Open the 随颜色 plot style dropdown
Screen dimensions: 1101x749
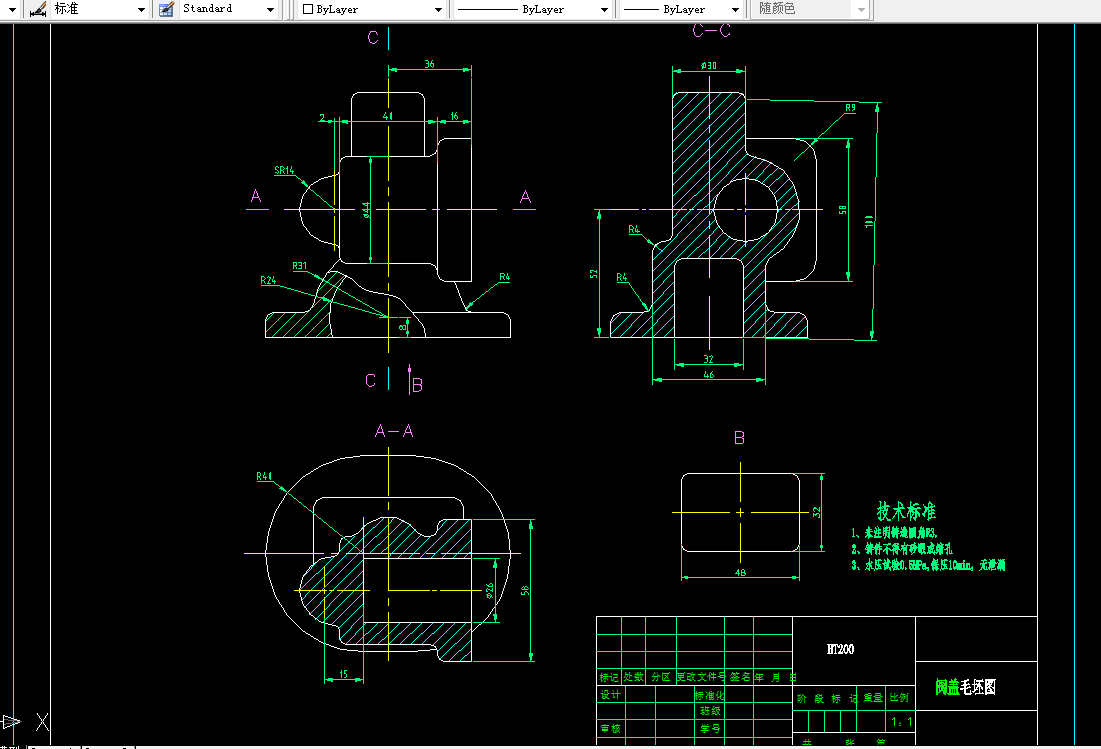point(862,10)
